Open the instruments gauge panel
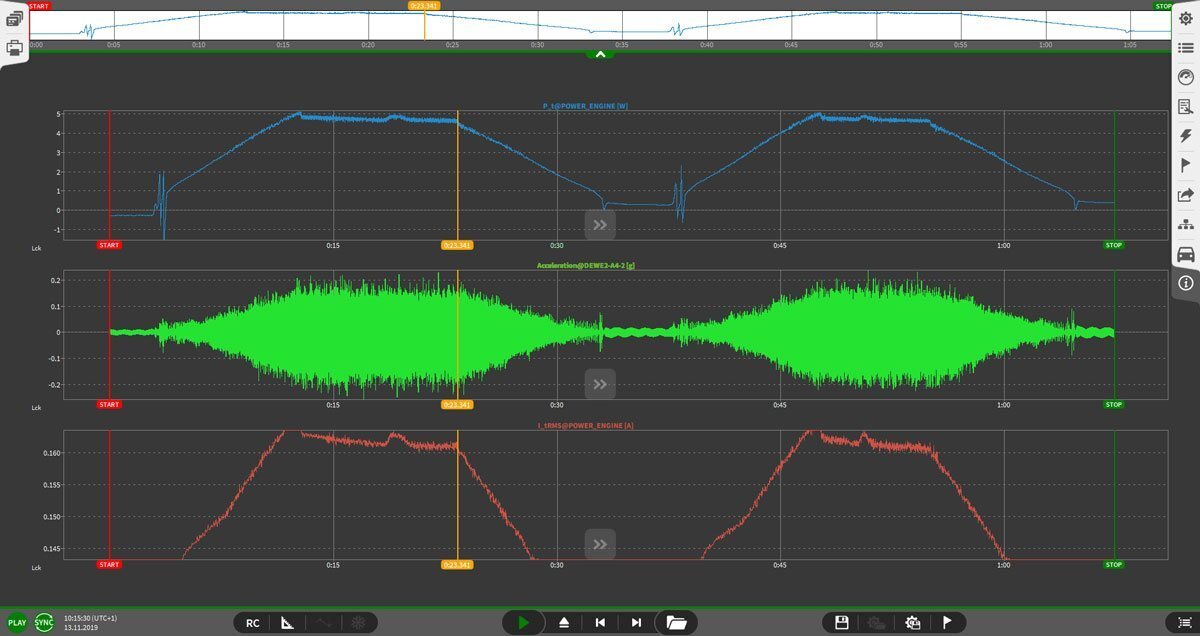The image size is (1200, 636). click(1186, 77)
